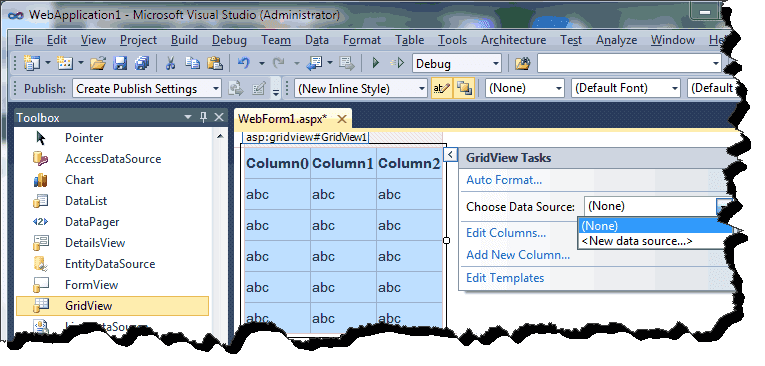Open the Add New Item dropdown arrow
Screen dimensions: 765x366
click(x=81, y=63)
